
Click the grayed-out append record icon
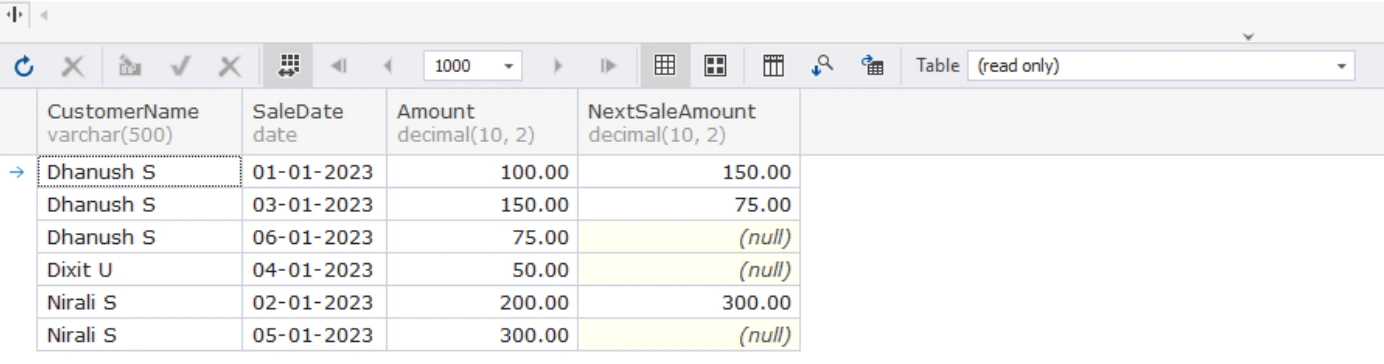(130, 67)
